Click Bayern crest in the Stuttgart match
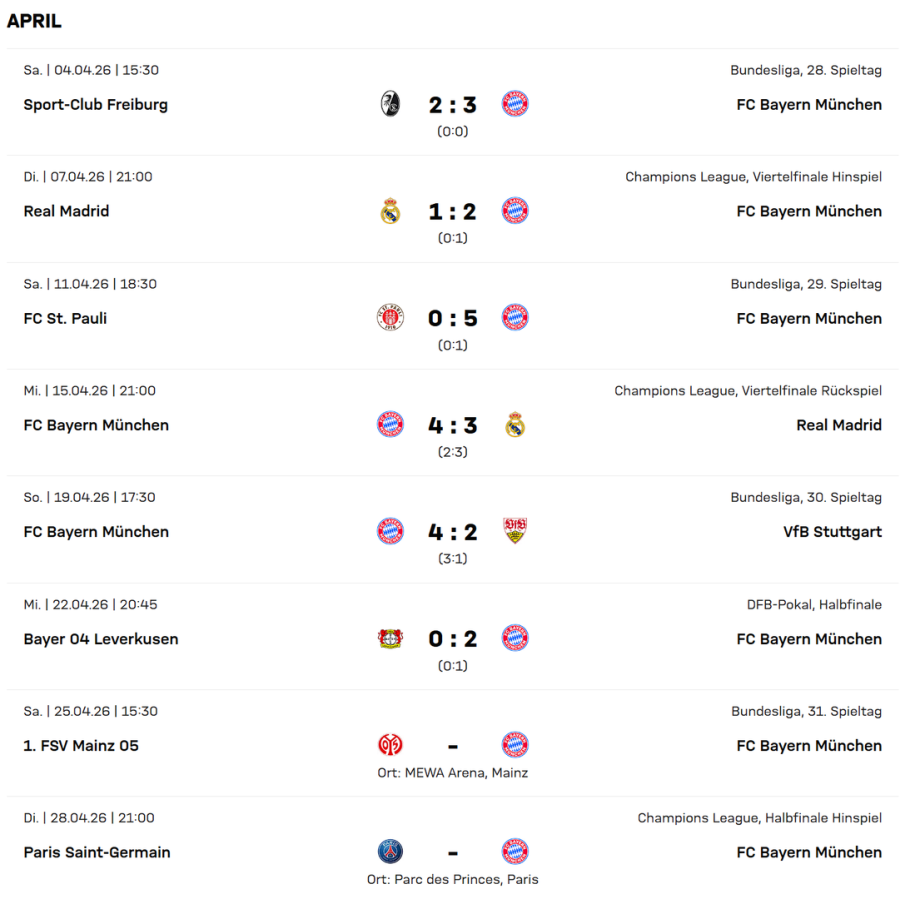Viewport: 900px width, 899px height. click(391, 532)
